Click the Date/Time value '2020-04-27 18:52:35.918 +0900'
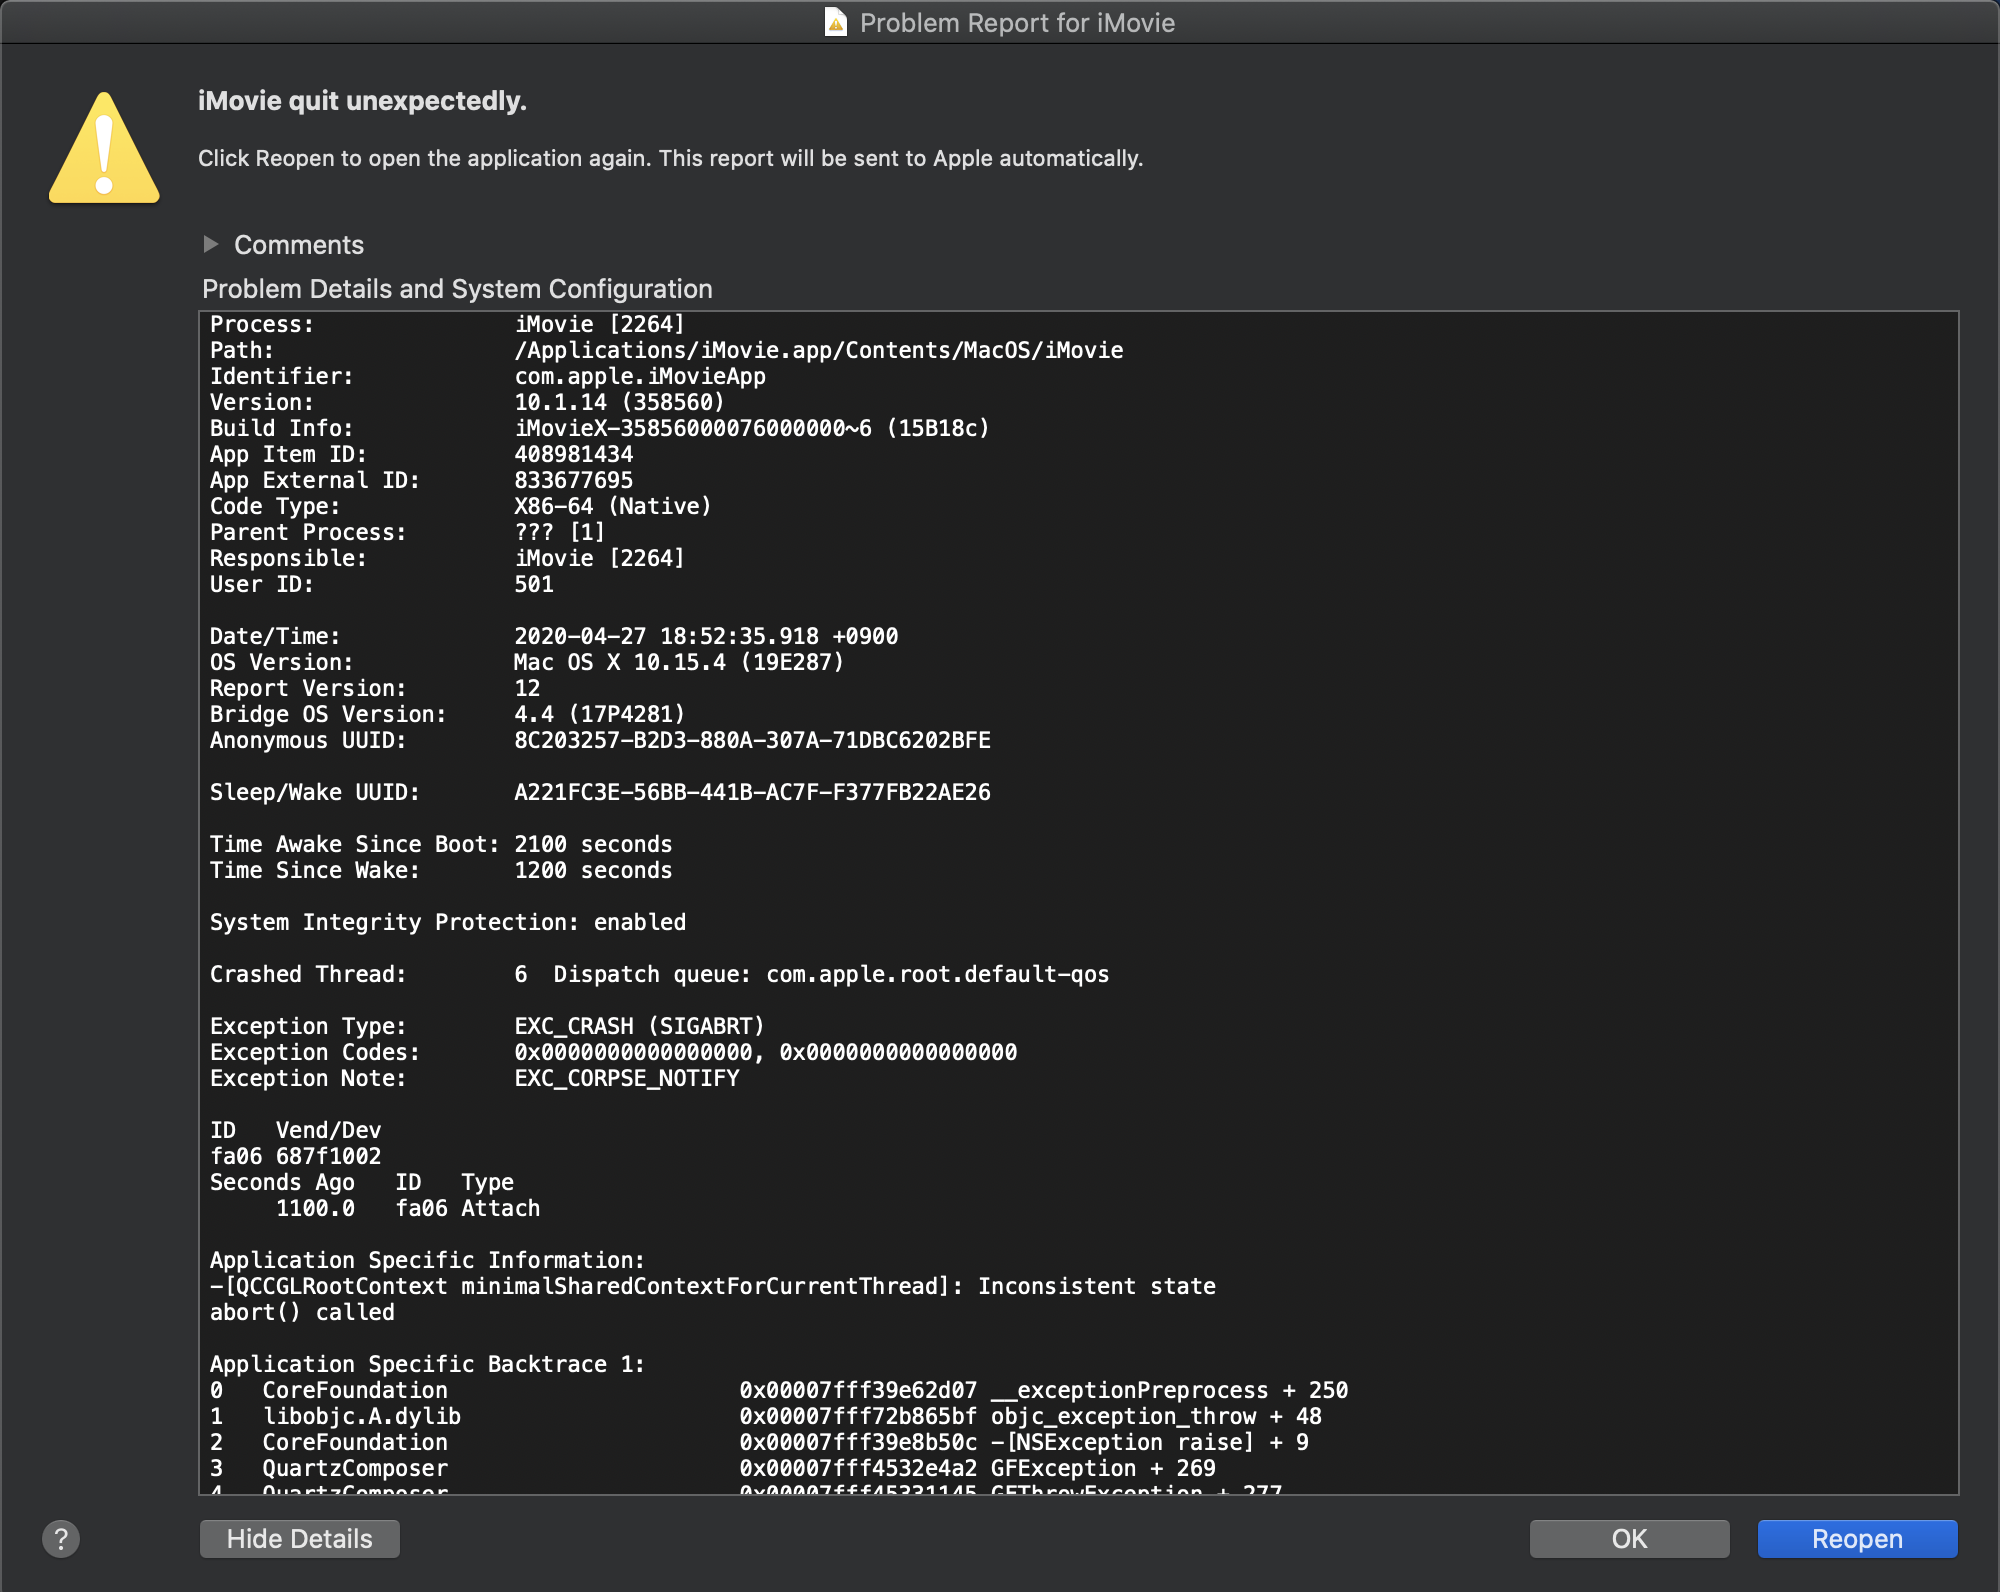Viewport: 2000px width, 1592px height. pyautogui.click(x=706, y=636)
